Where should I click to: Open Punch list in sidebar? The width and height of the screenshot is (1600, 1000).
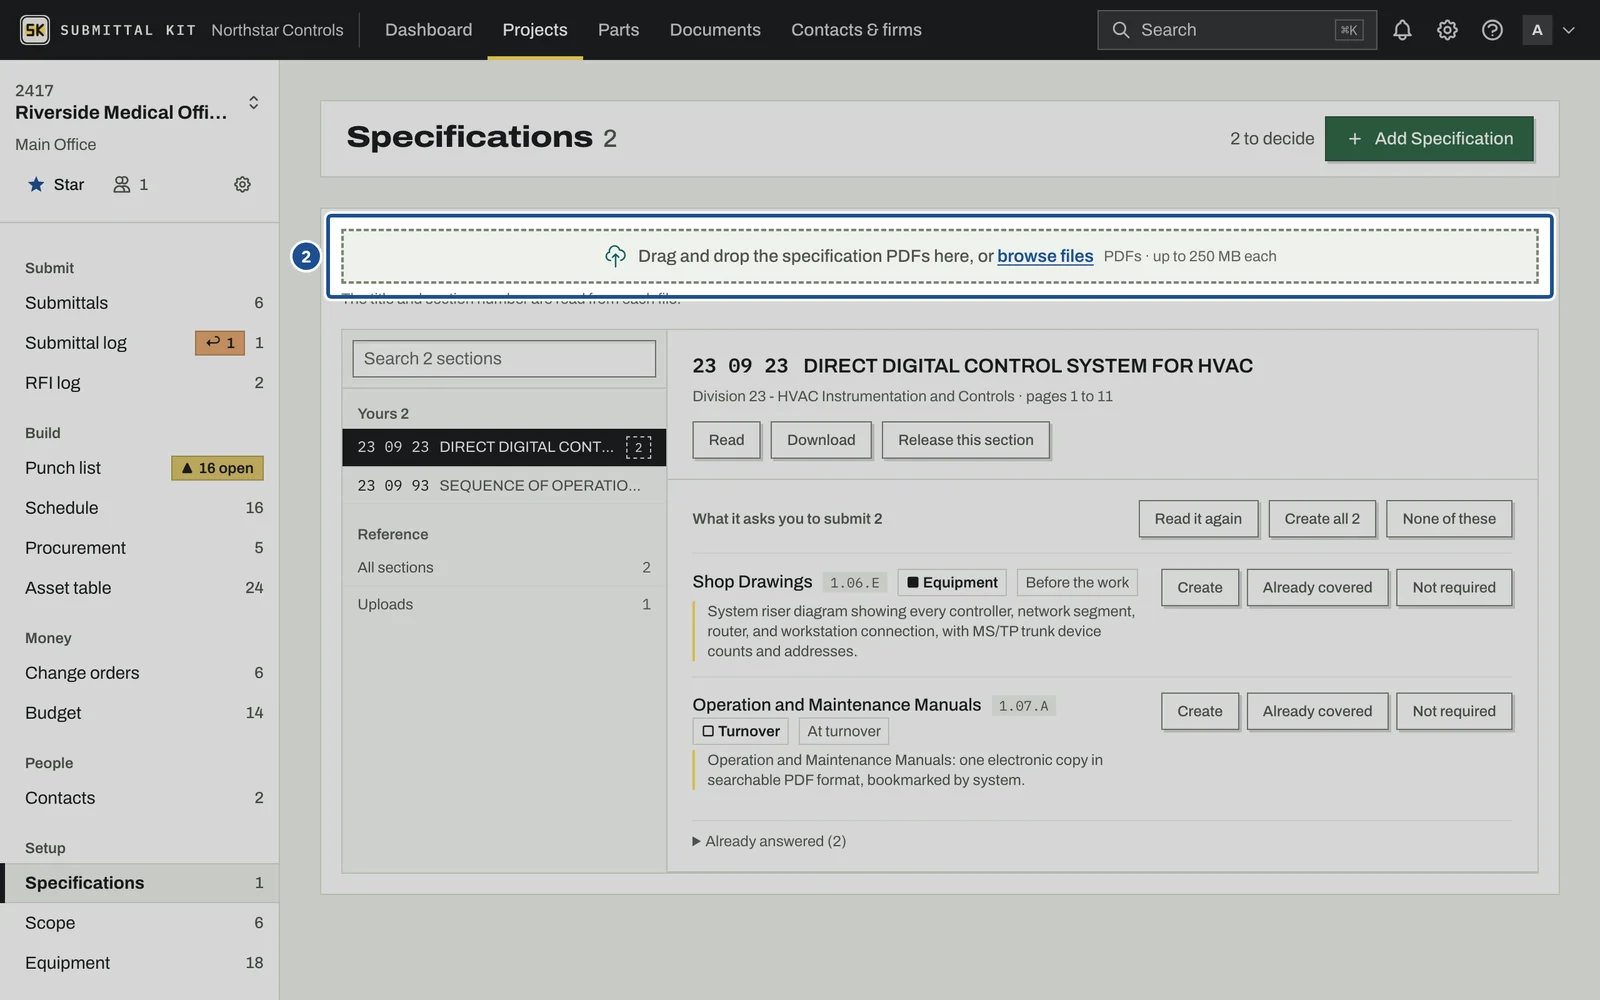click(140, 468)
